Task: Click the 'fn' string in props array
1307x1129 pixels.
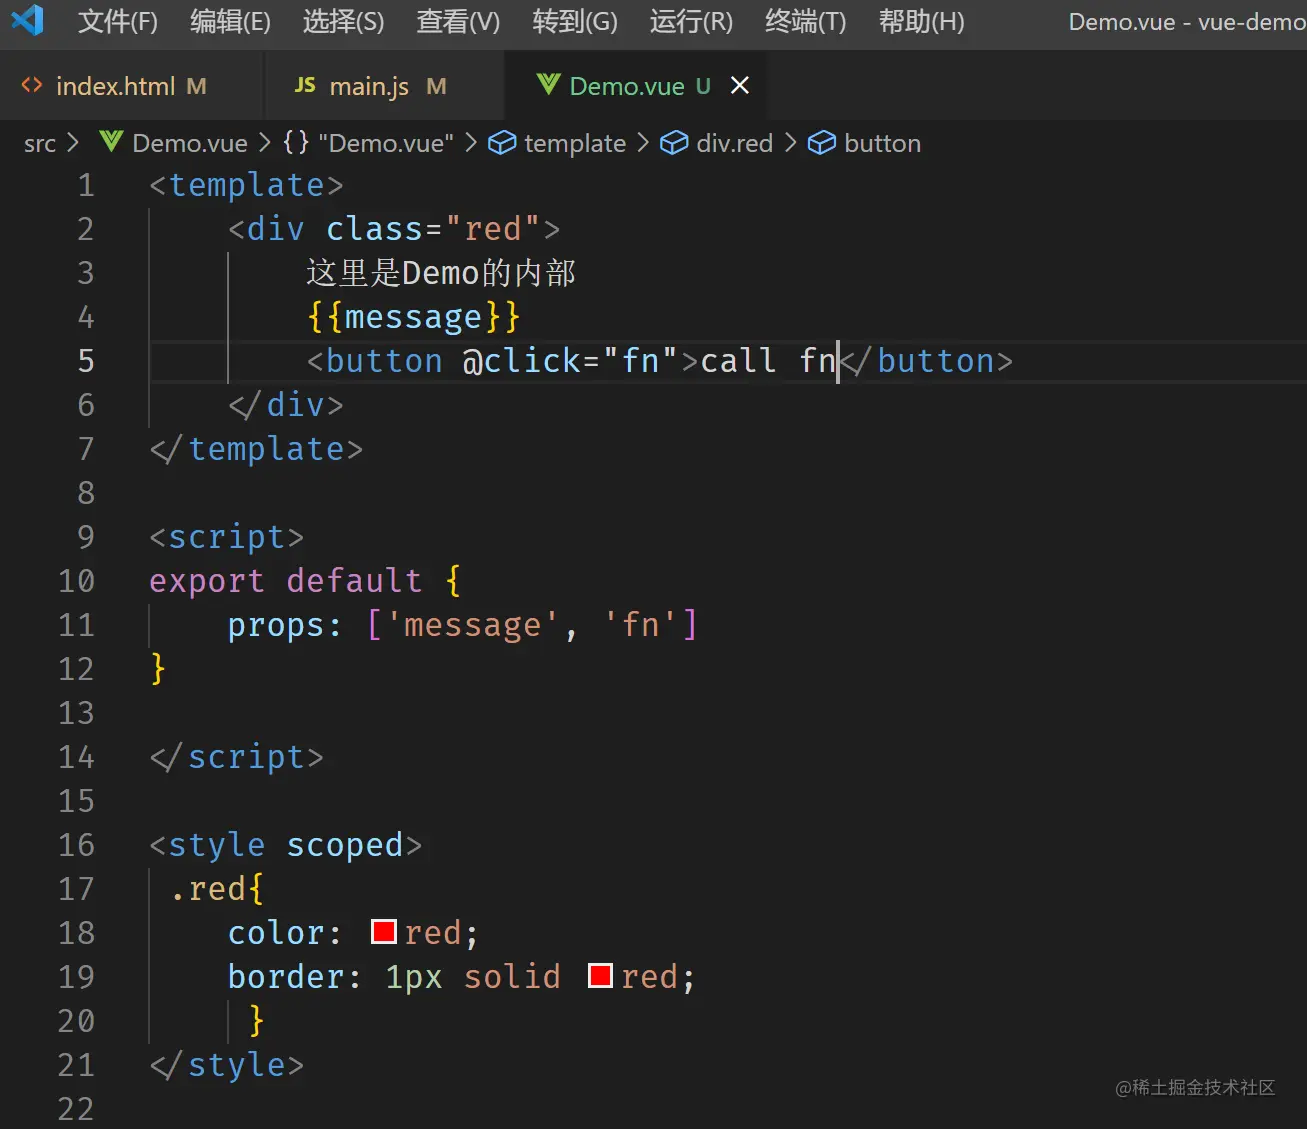Action: (641, 625)
